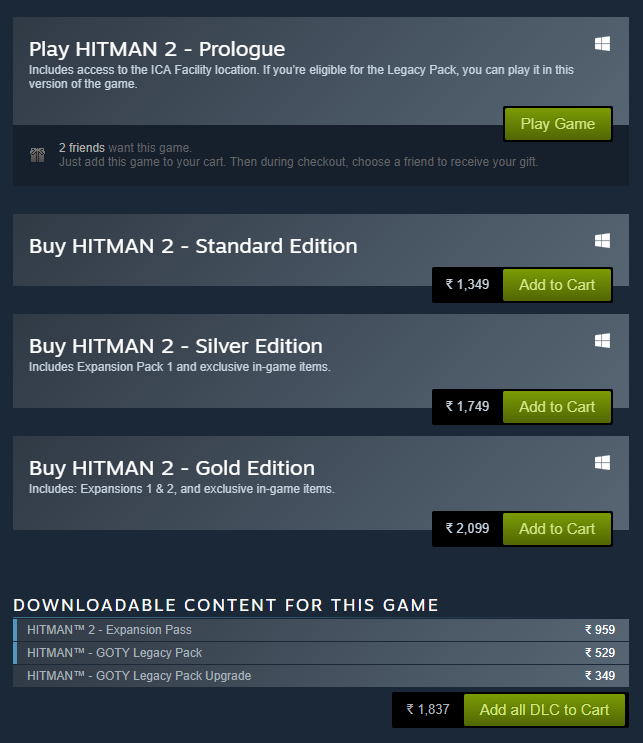
Task: Click the ₹ 1,749 Silver Edition price
Action: pos(467,406)
